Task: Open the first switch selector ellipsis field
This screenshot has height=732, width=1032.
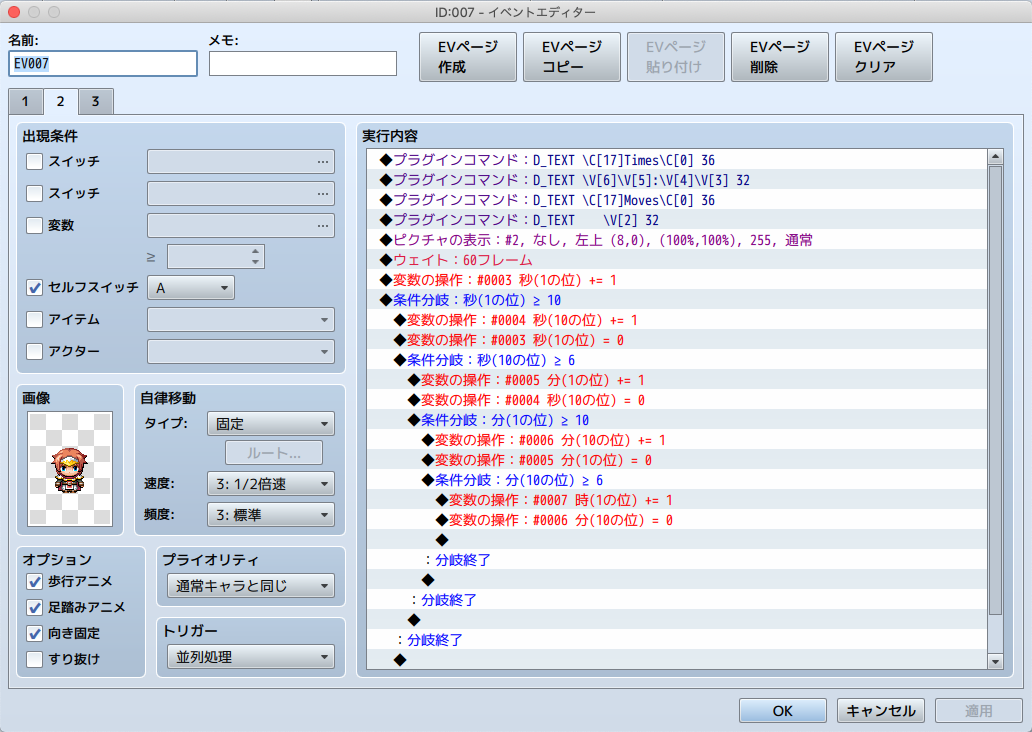Action: tap(241, 161)
